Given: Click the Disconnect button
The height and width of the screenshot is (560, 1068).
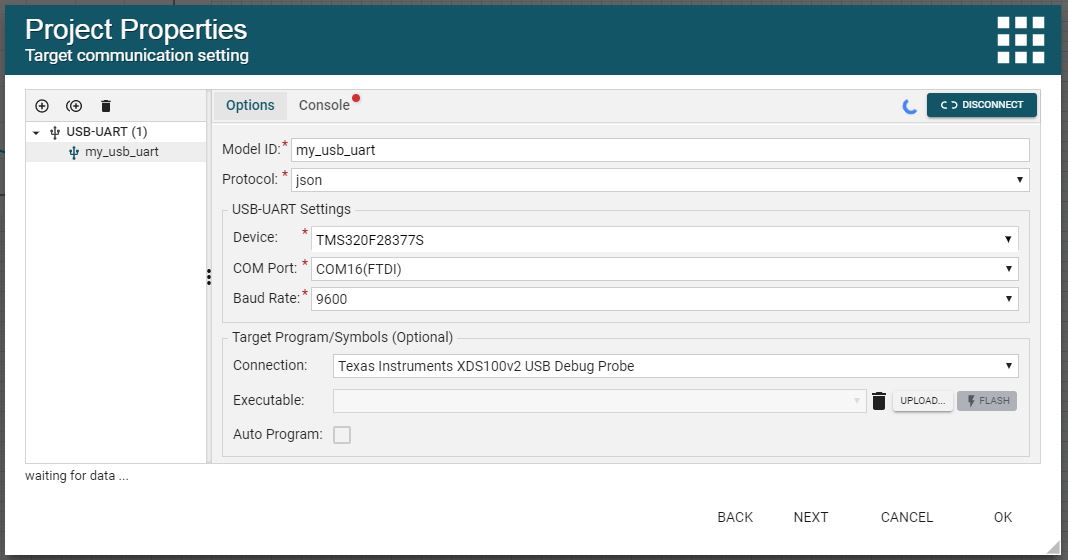Looking at the screenshot, I should click(x=981, y=105).
